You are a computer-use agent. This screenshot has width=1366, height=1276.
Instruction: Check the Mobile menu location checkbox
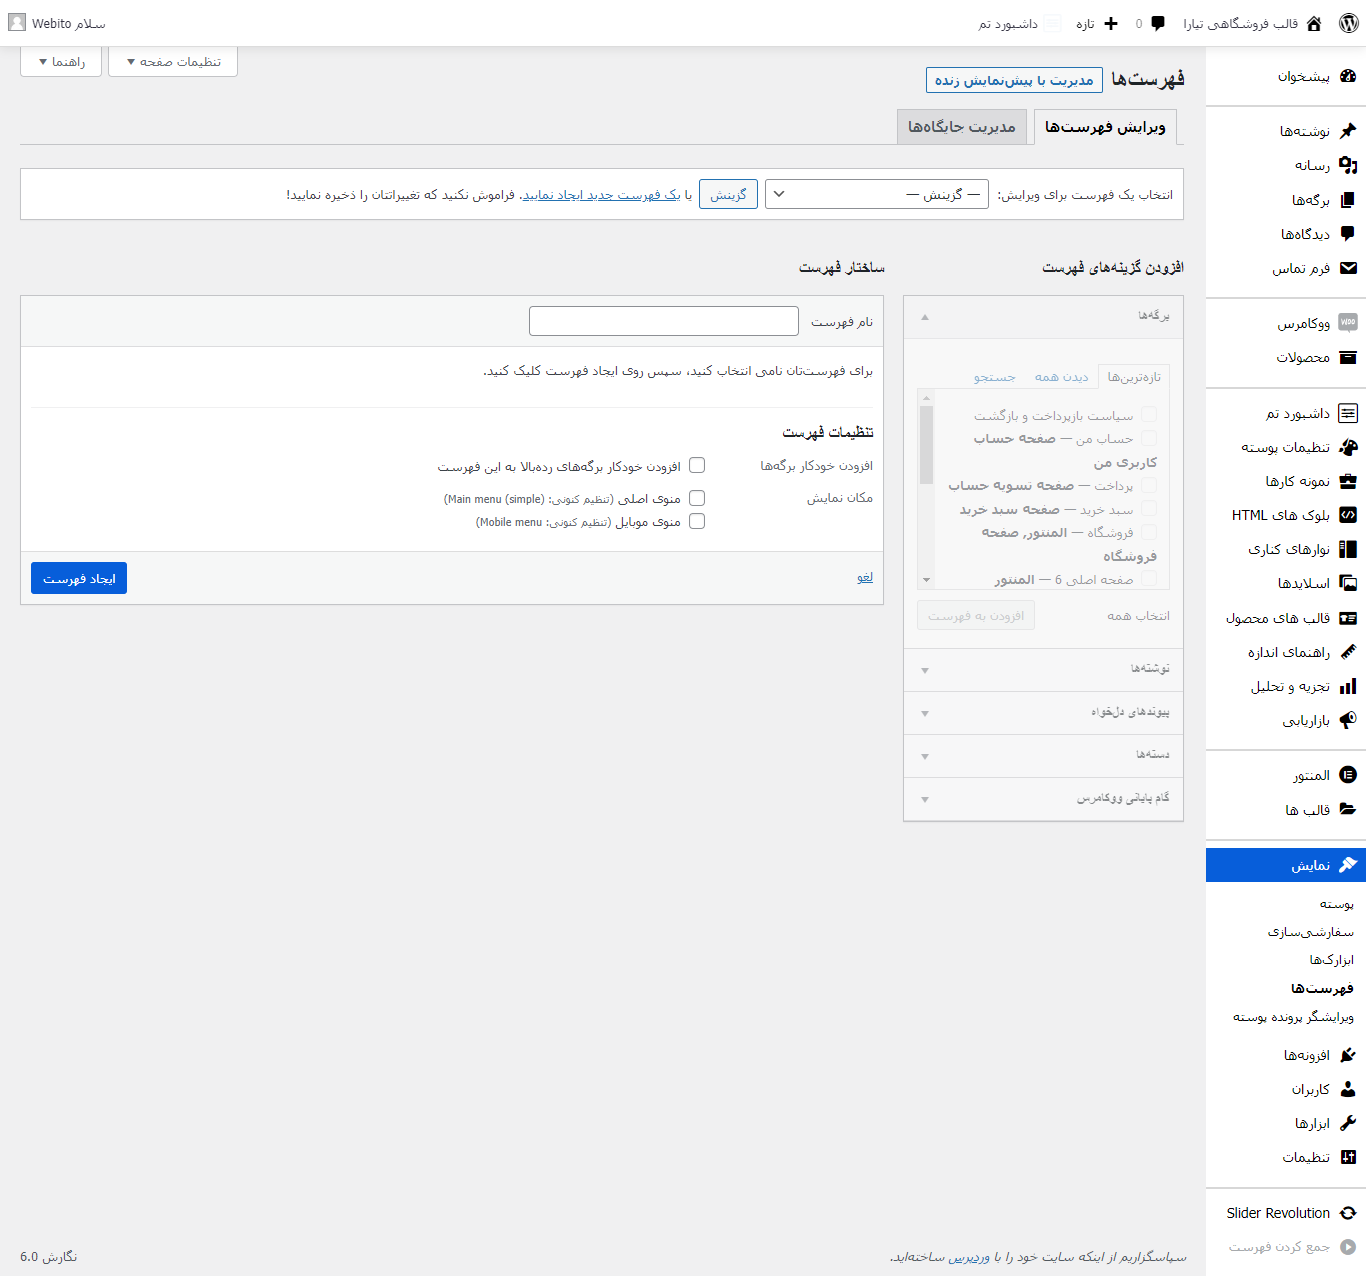pyautogui.click(x=697, y=521)
